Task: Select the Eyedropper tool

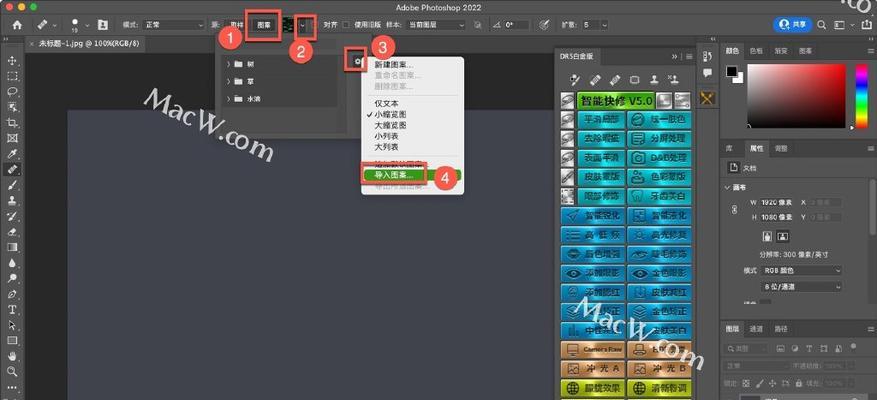Action: [x=12, y=154]
